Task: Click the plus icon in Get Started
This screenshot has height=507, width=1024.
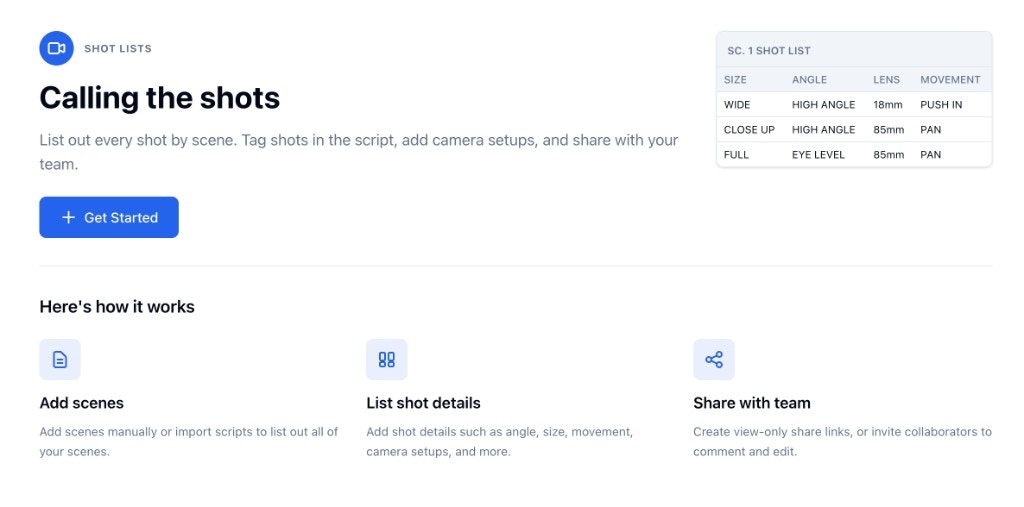Action: 68,218
